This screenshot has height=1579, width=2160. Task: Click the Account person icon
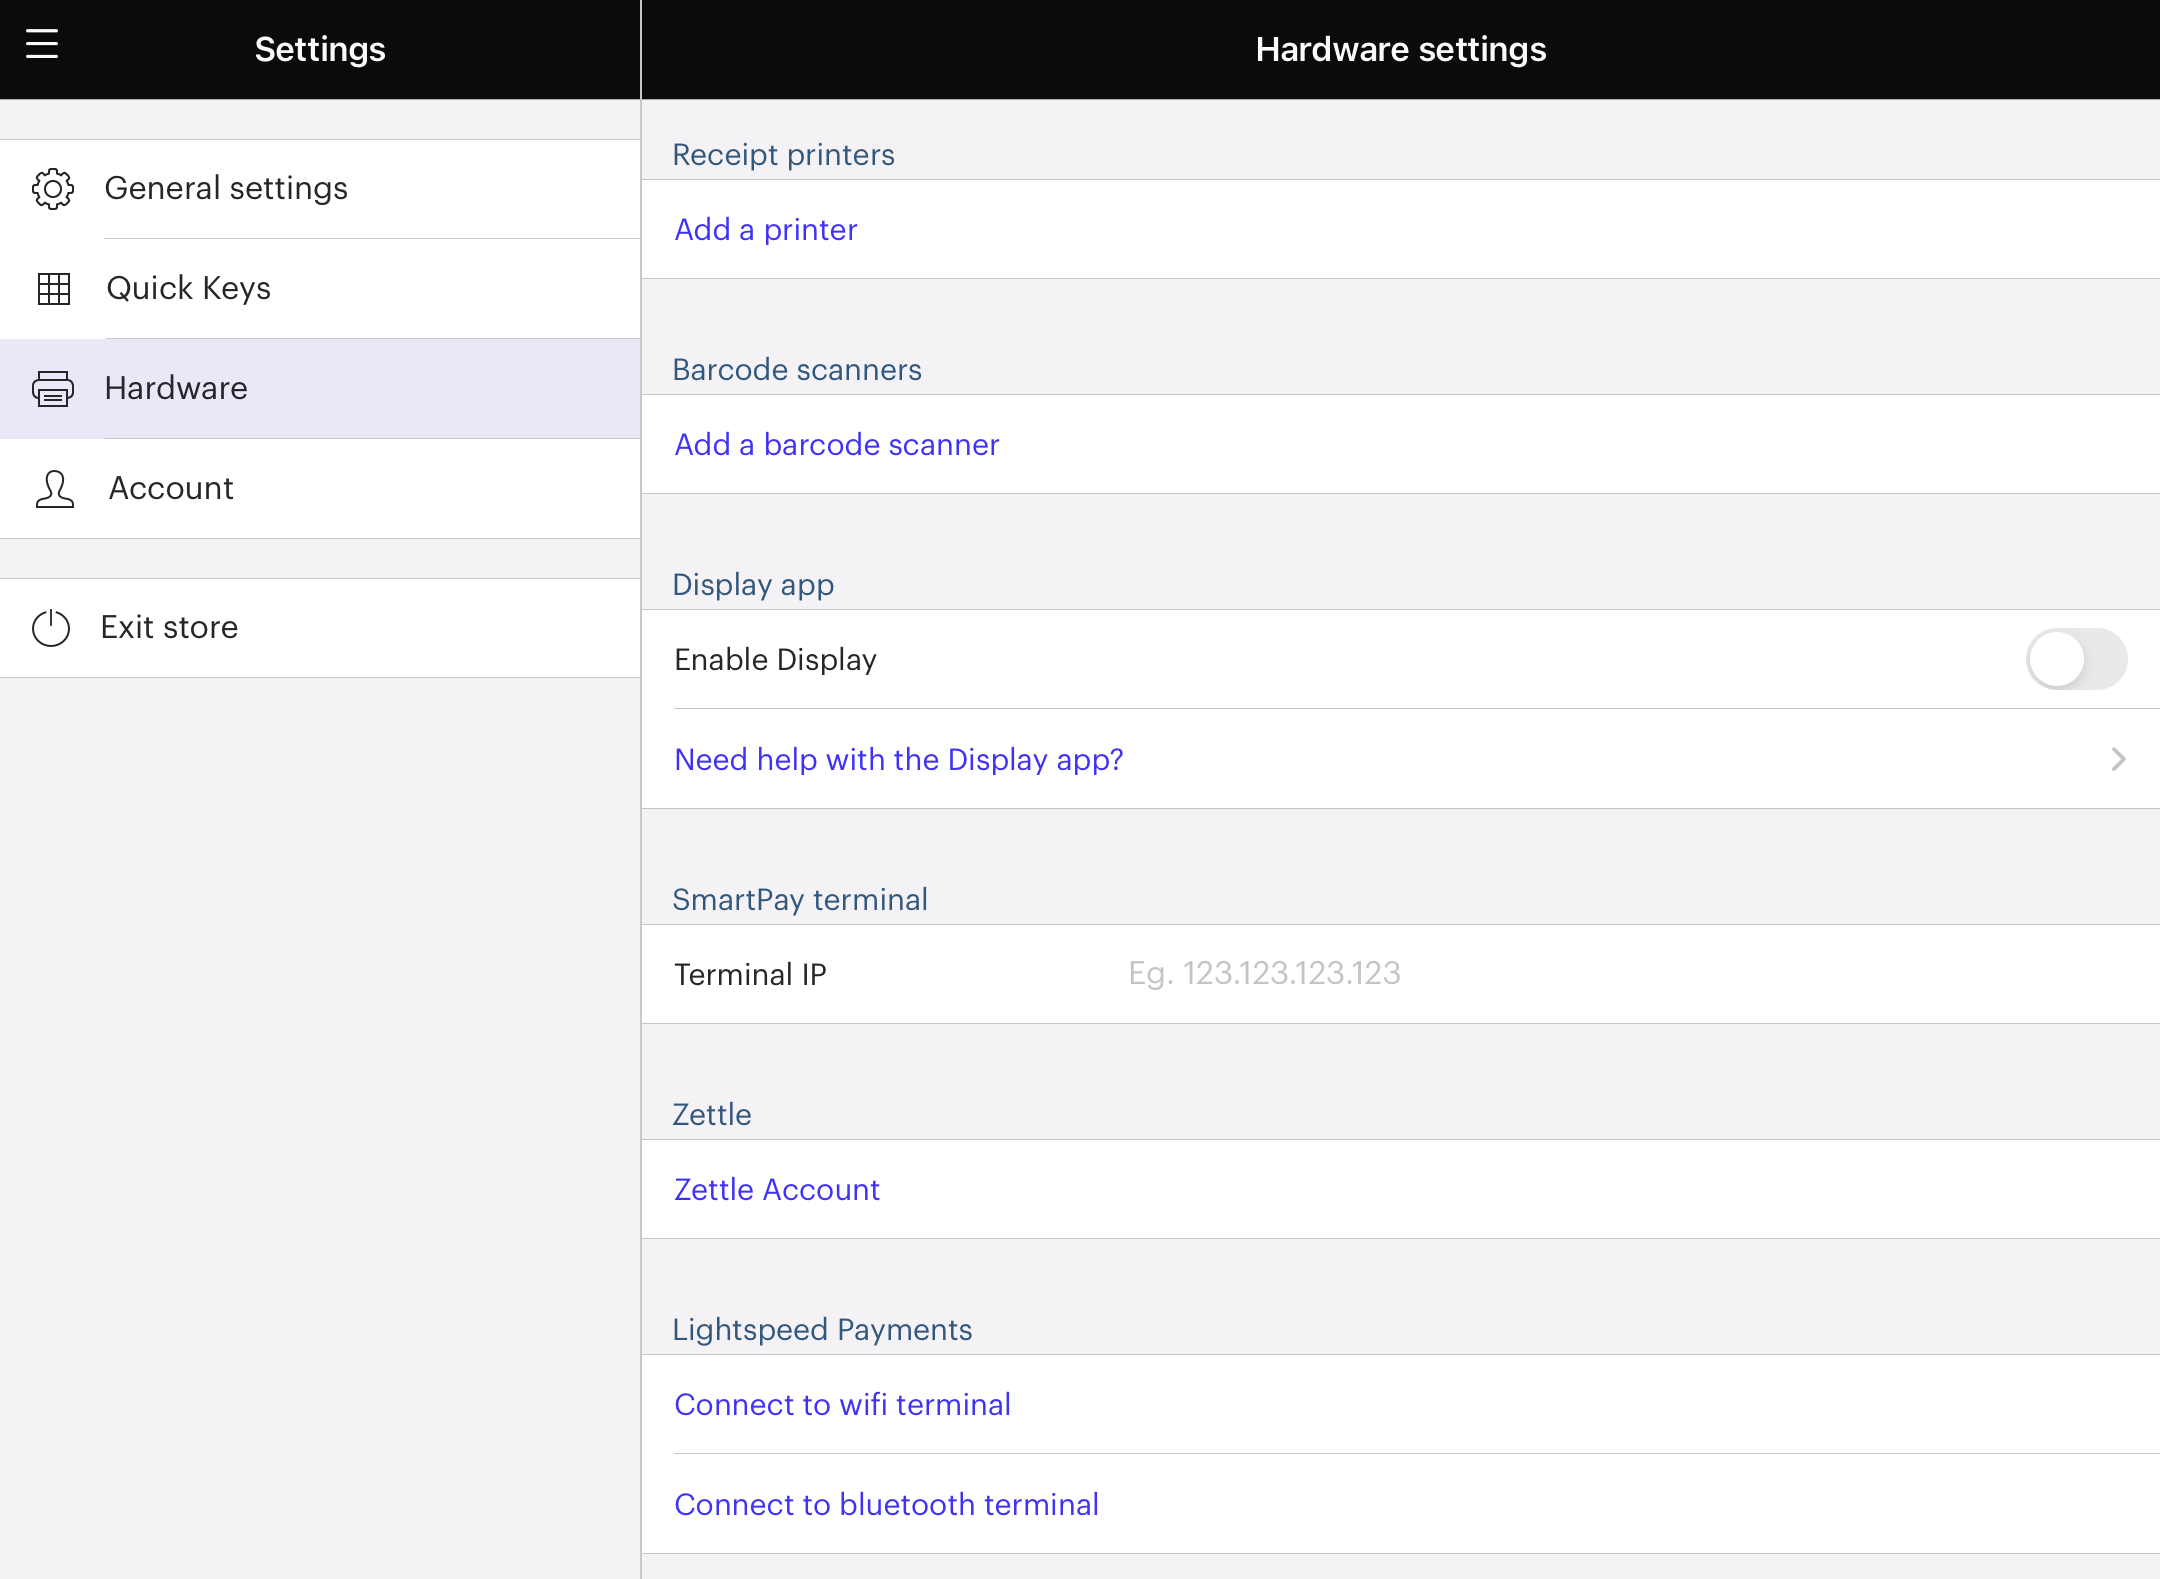tap(53, 489)
